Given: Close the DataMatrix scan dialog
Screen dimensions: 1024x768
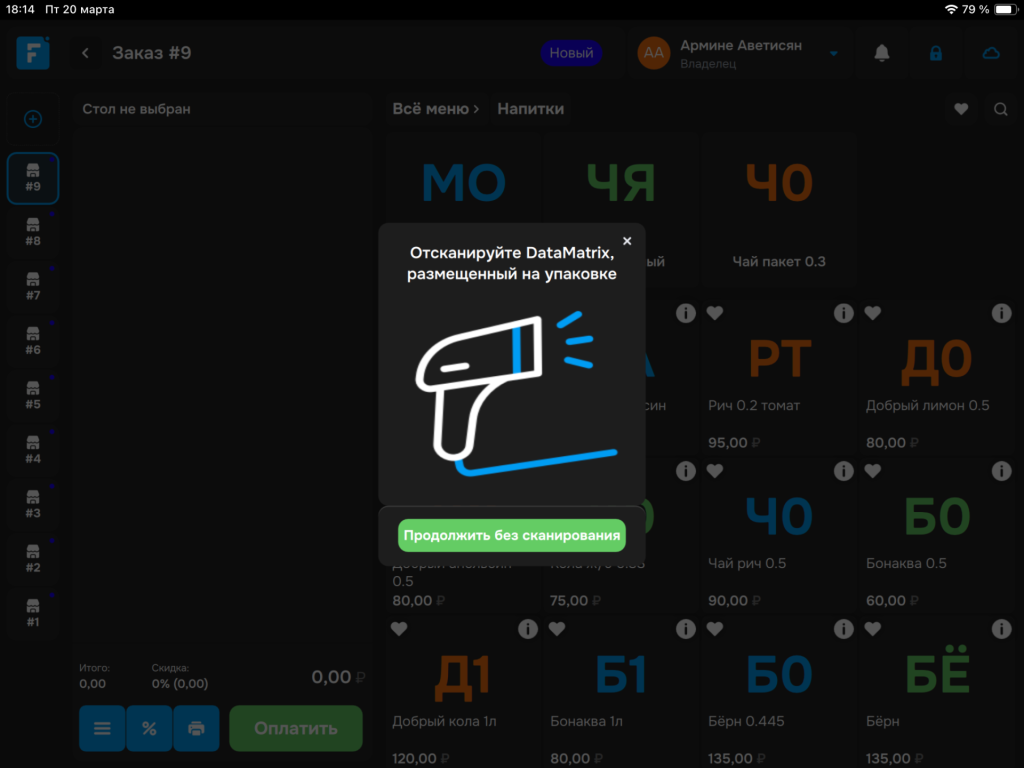Looking at the screenshot, I should pos(627,241).
